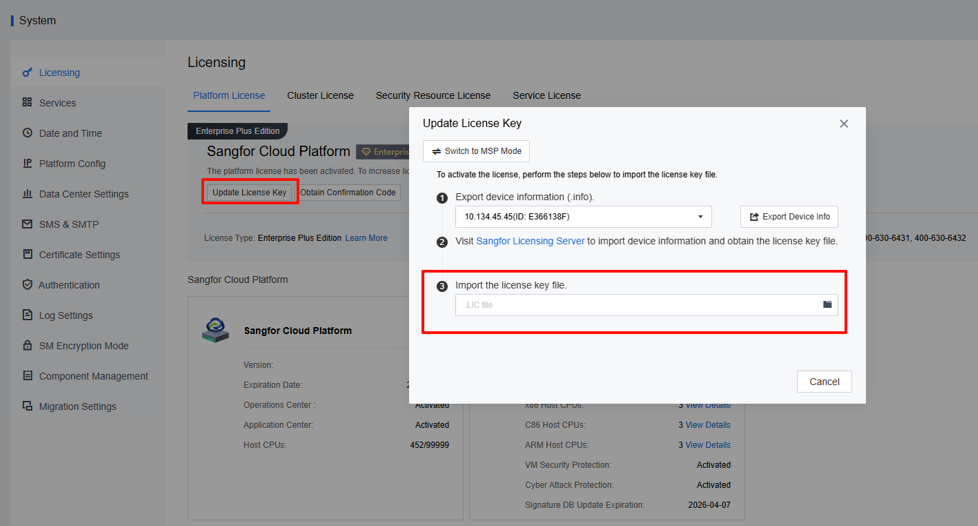The image size is (978, 526).
Task: Click the Host CPUs value 452/99999
Action: (429, 445)
